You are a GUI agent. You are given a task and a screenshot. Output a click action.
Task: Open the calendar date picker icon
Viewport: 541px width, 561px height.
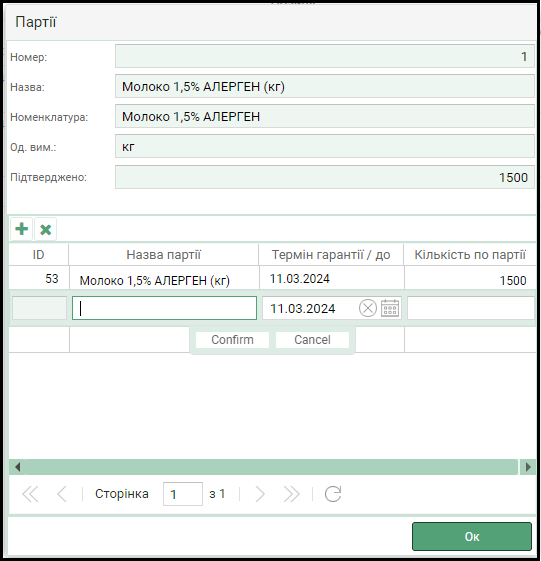coord(390,308)
